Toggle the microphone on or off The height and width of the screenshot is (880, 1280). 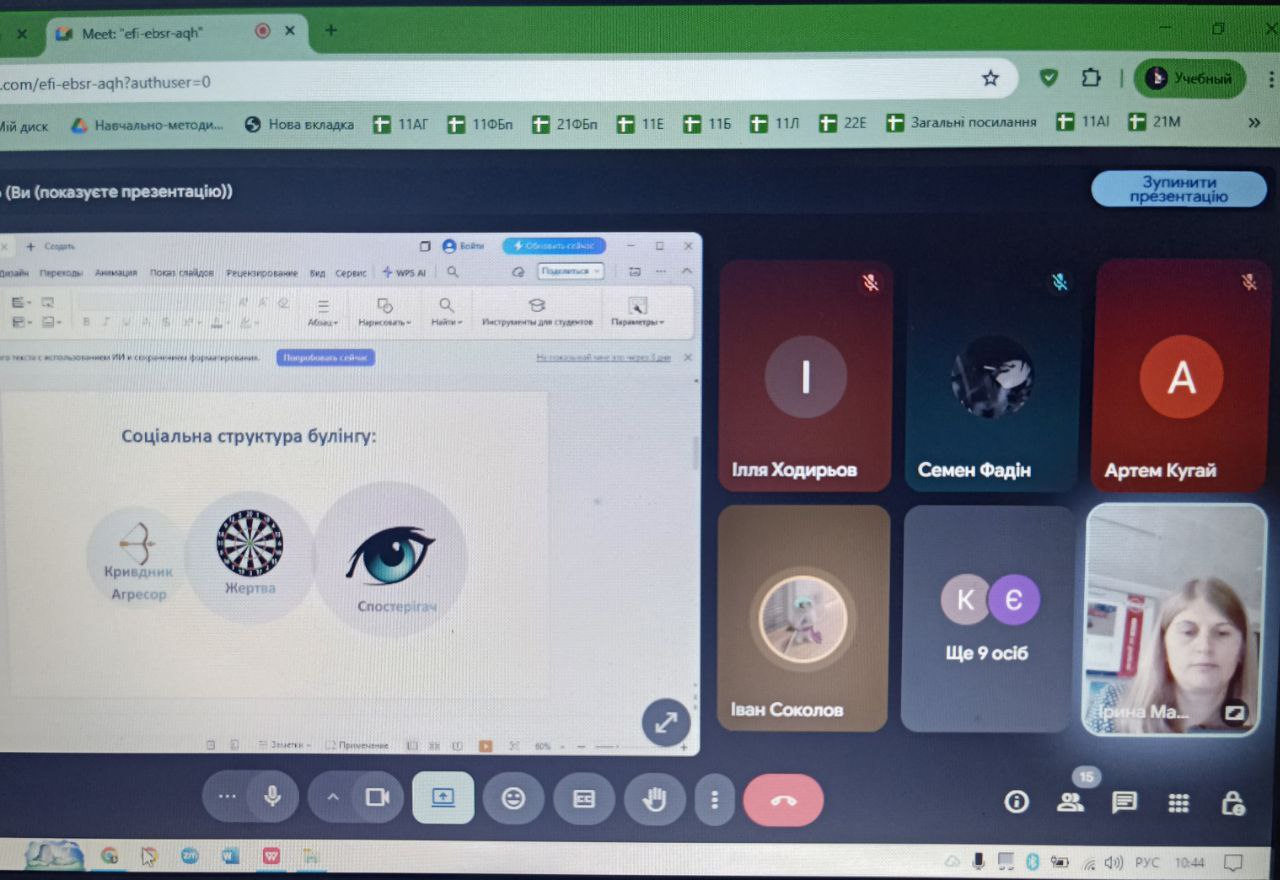coord(272,797)
